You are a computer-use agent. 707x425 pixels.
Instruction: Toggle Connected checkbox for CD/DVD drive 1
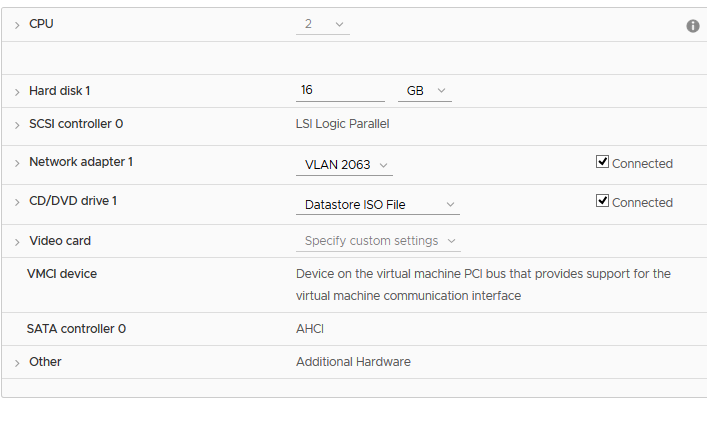(x=602, y=201)
